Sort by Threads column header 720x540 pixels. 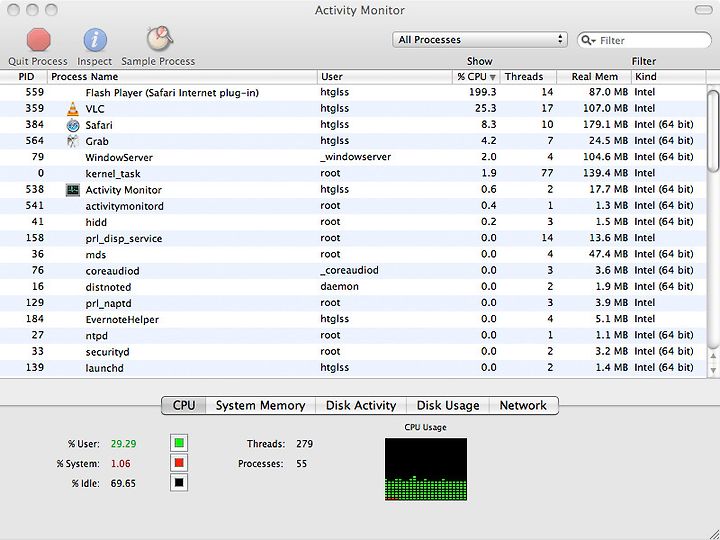[529, 77]
